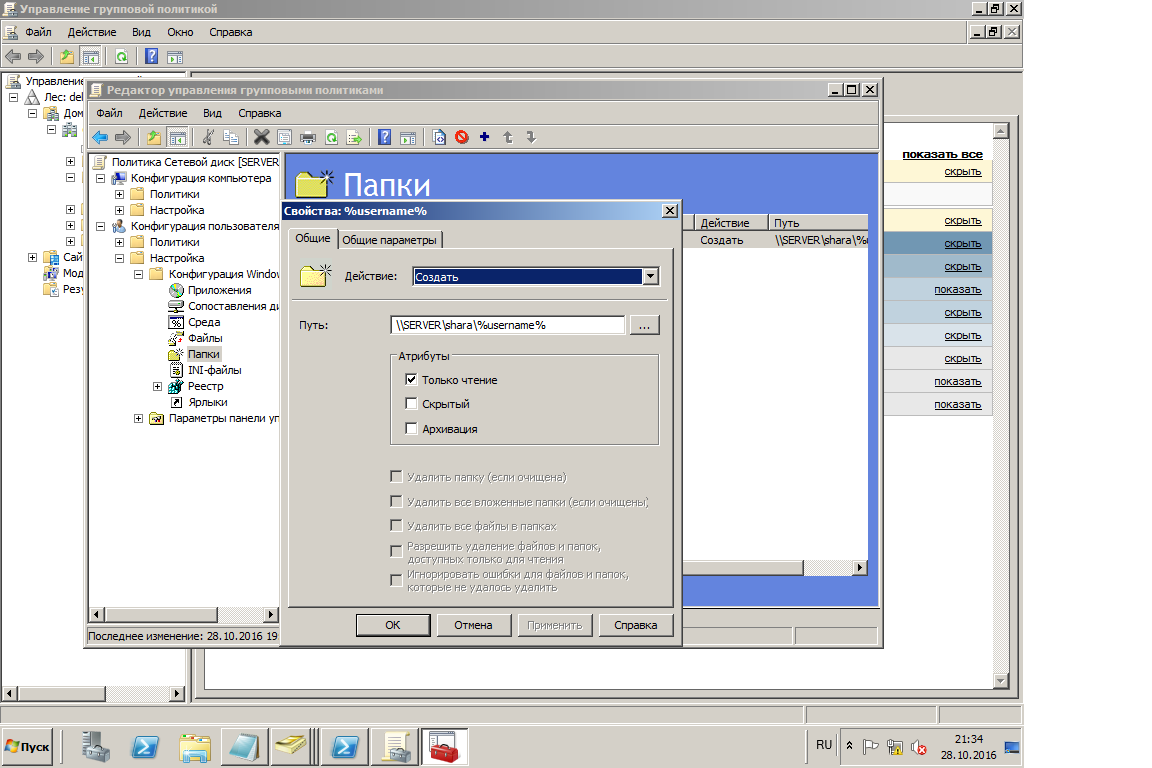1152x768 pixels.
Task: Click the 'Применить' button
Action: pos(555,625)
